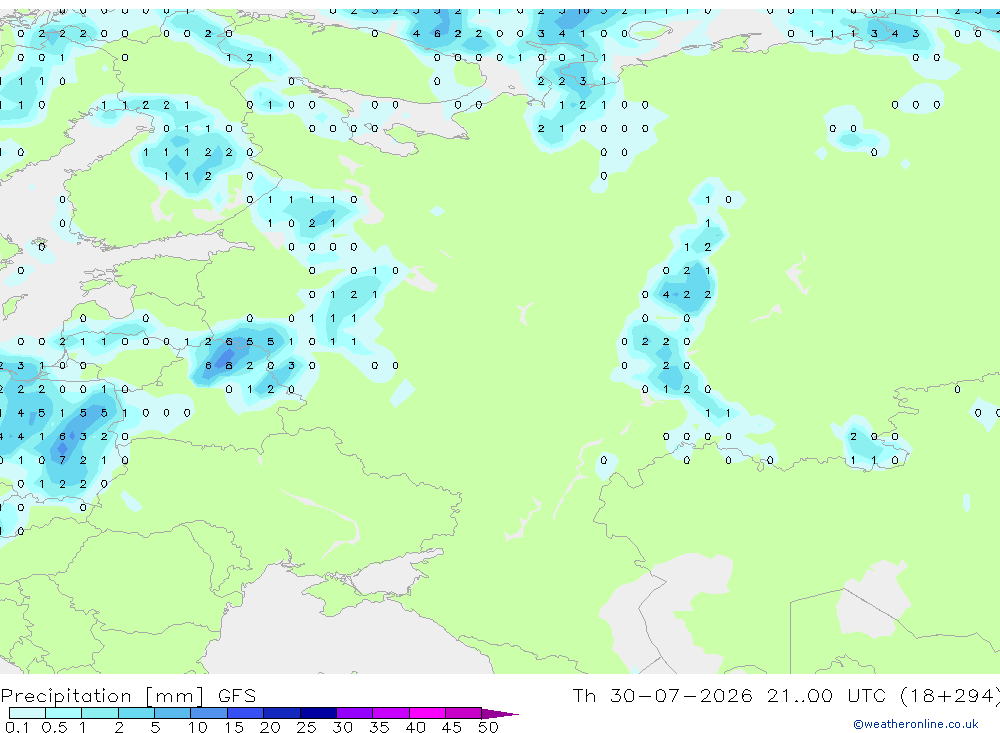Click the 0.5–1 mm legend color box
This screenshot has width=1000, height=733.
pyautogui.click(x=64, y=713)
